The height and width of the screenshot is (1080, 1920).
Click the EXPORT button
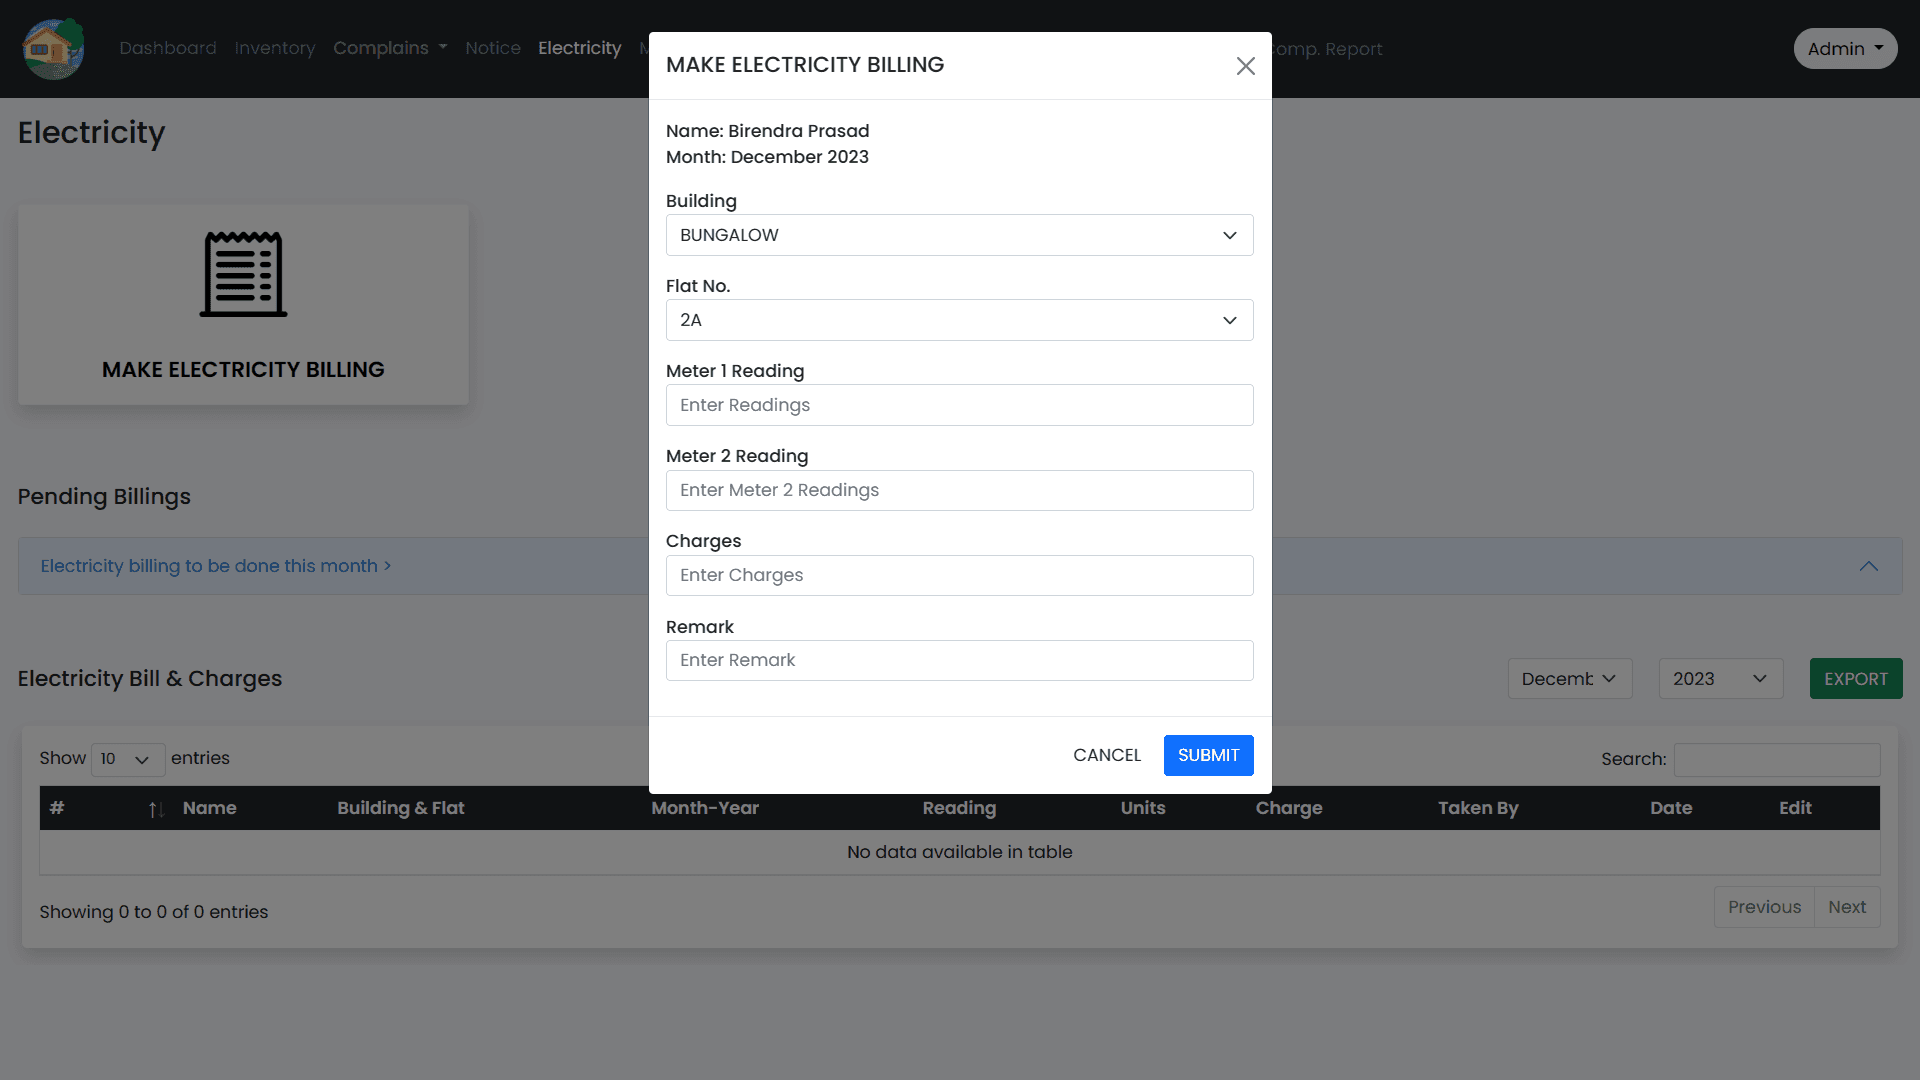click(1855, 678)
